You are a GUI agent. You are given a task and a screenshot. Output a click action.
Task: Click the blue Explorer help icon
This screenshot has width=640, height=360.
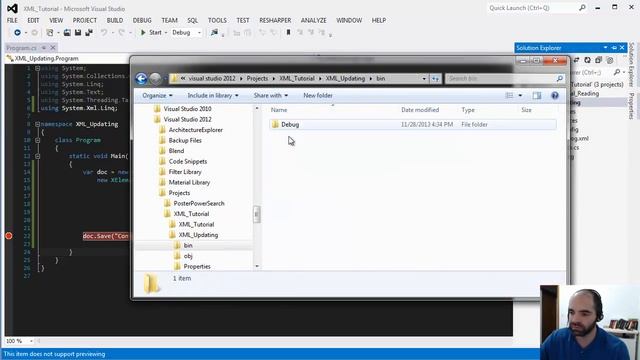click(x=555, y=96)
